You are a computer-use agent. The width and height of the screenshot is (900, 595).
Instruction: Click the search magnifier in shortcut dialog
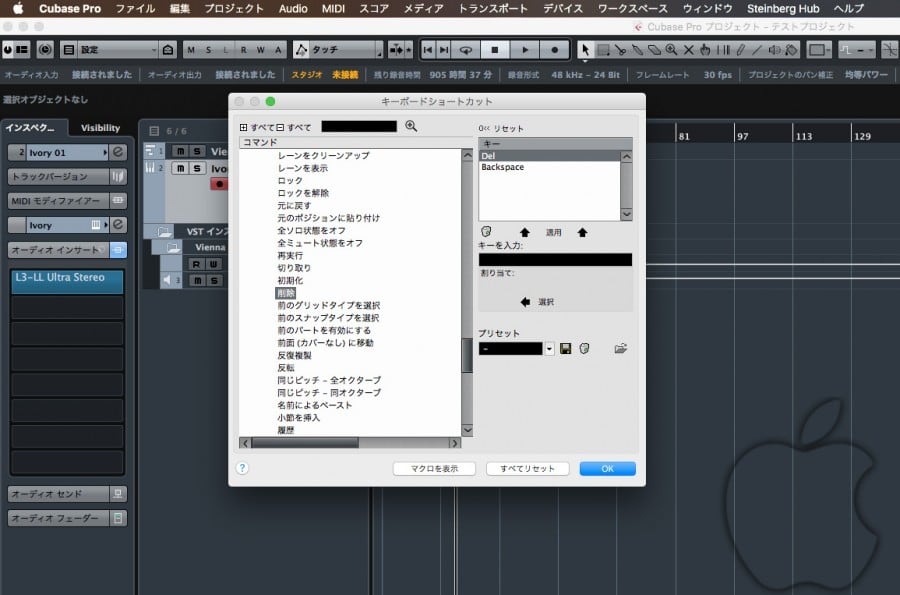tap(411, 126)
